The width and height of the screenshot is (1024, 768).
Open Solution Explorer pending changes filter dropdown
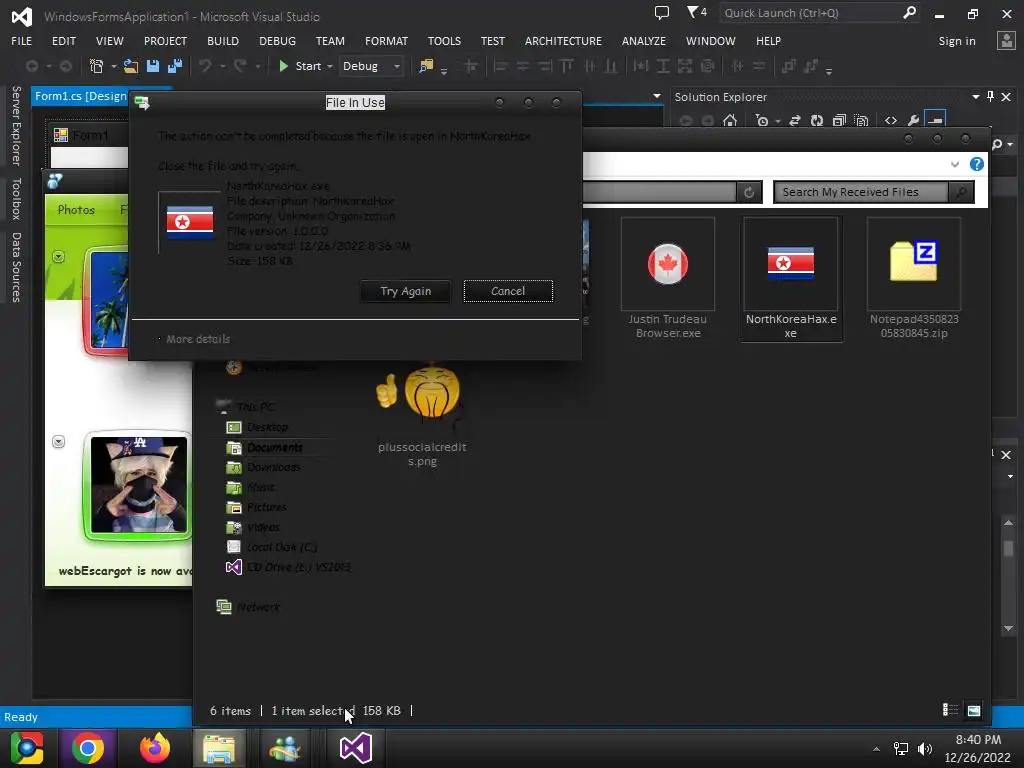(778, 121)
